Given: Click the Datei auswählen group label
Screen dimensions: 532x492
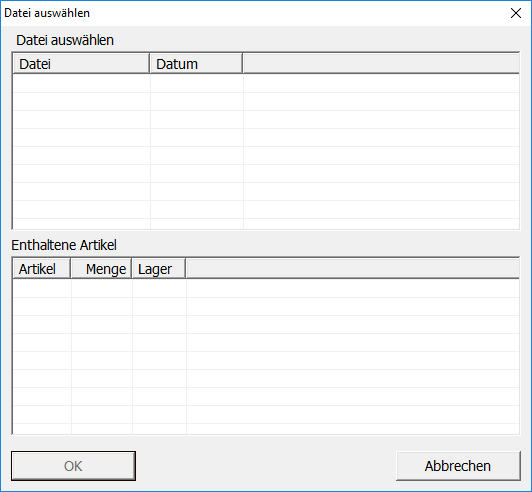Looking at the screenshot, I should (65, 40).
